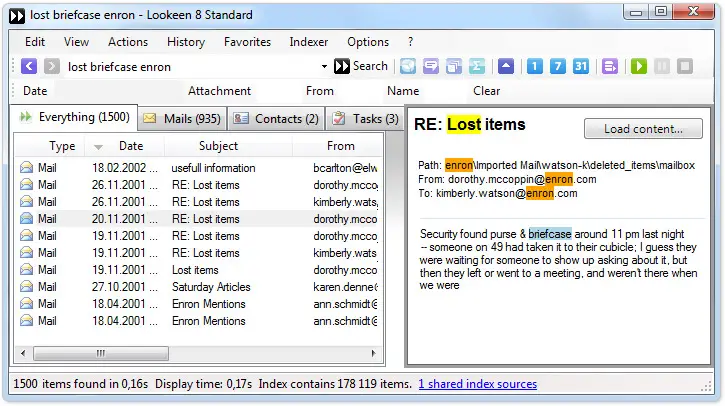Image resolution: width=725 pixels, height=406 pixels.
Task: Click the '1 shared index sources' link
Action: (x=478, y=384)
